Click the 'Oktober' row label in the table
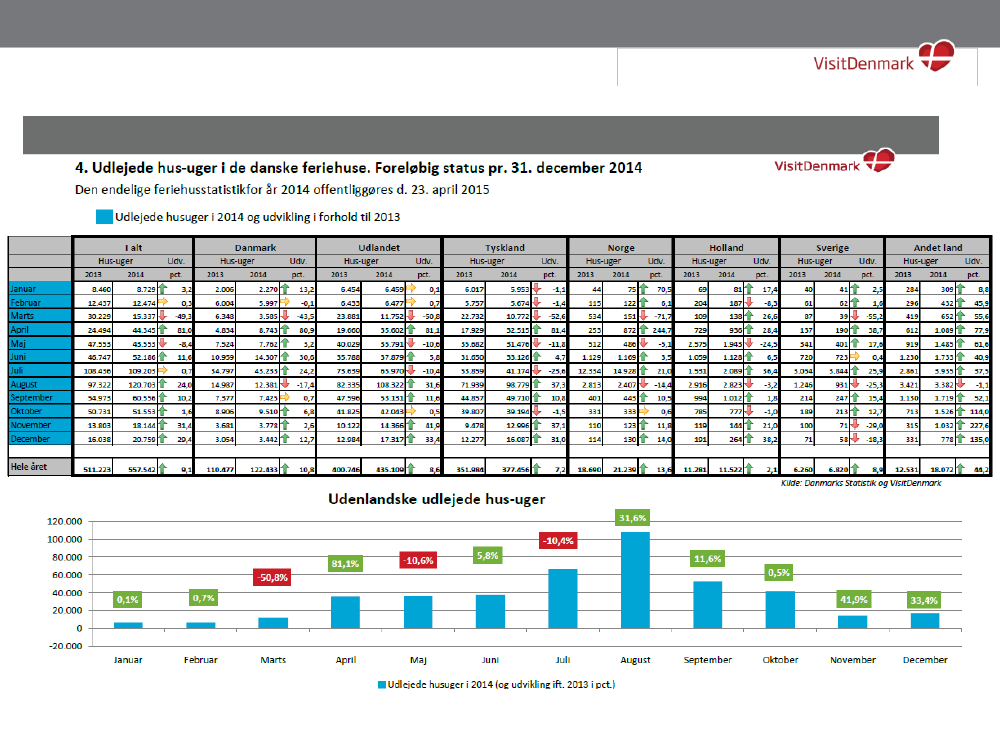The image size is (1000, 750). [x=40, y=411]
